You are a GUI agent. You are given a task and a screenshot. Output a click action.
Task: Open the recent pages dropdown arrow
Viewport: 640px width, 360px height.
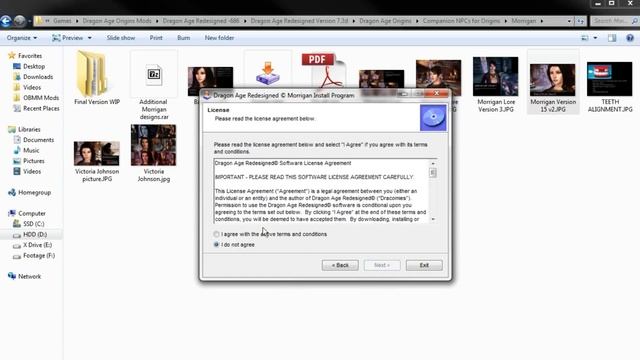click(x=29, y=21)
